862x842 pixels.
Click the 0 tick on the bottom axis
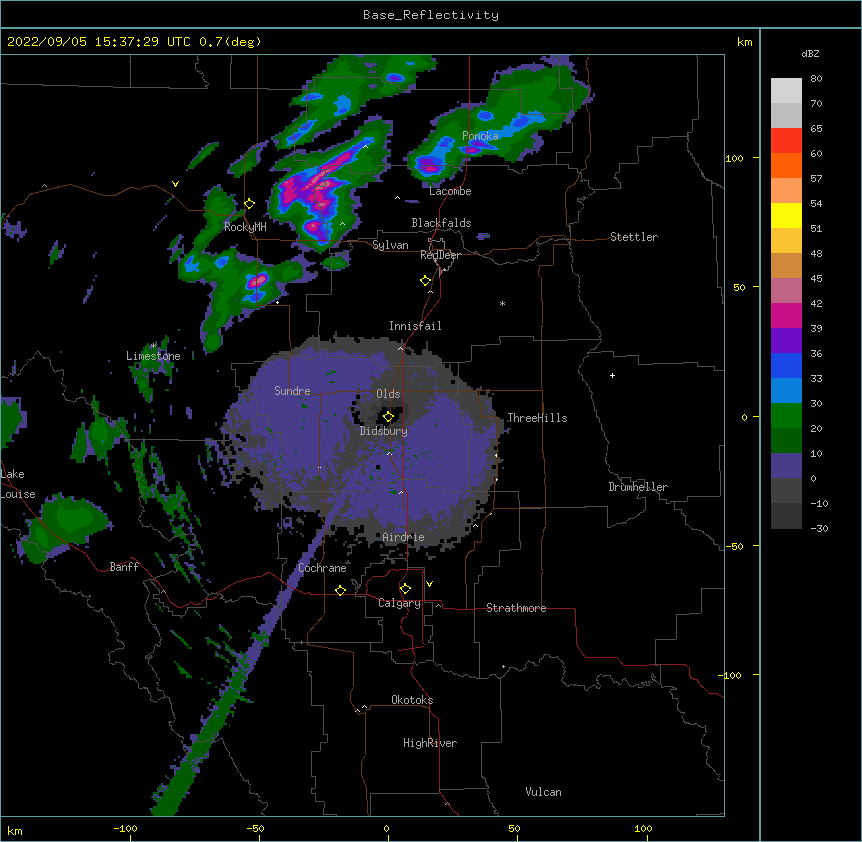(x=386, y=828)
